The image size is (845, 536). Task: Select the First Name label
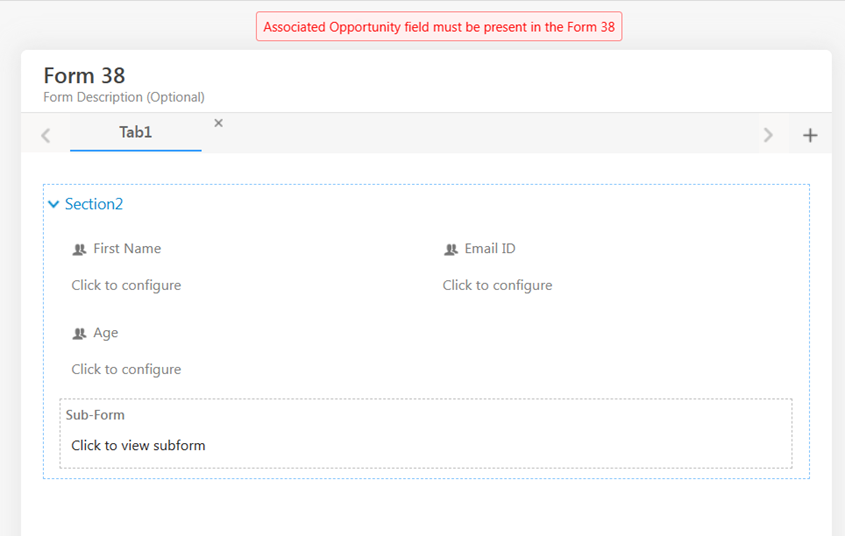pyautogui.click(x=127, y=249)
